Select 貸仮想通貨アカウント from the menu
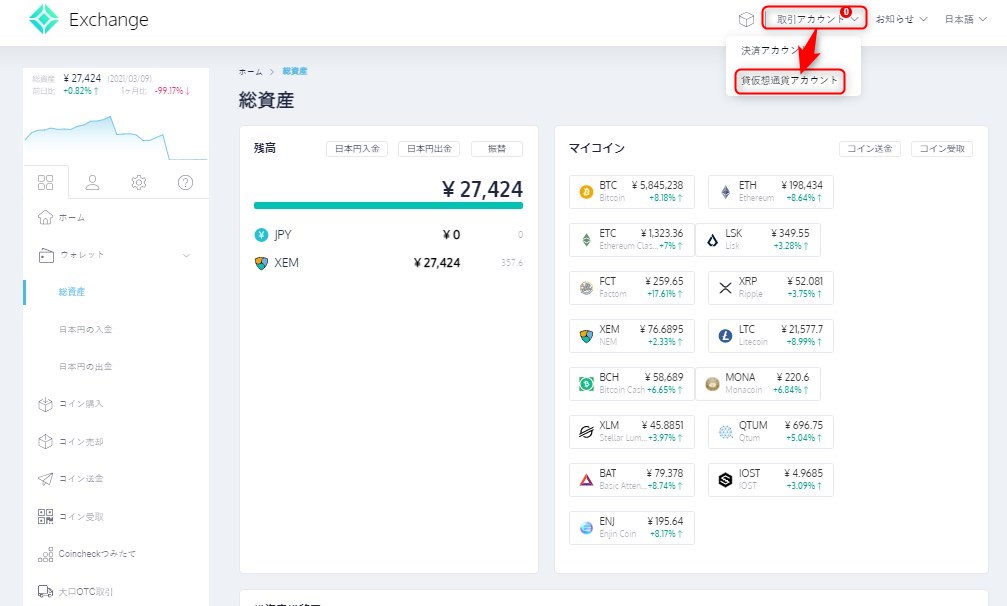Screen dimensions: 1007x606 coord(790,81)
